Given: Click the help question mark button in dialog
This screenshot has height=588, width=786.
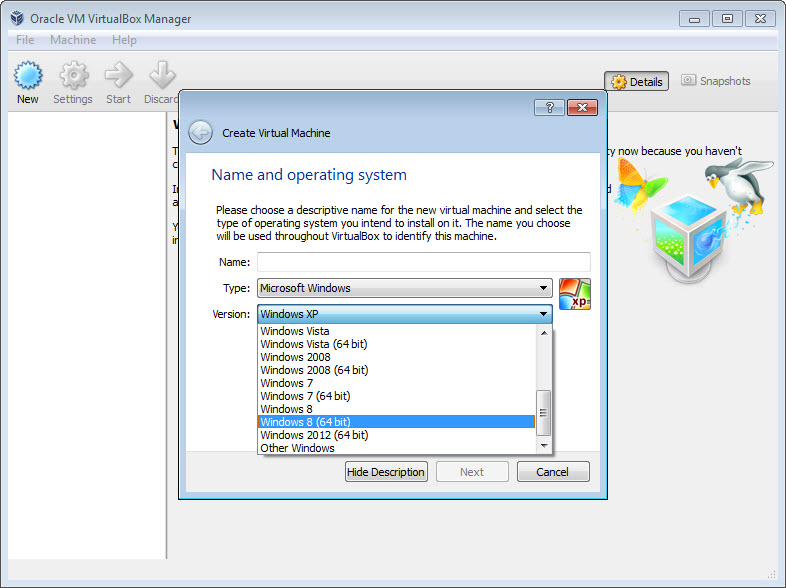Looking at the screenshot, I should coord(549,107).
